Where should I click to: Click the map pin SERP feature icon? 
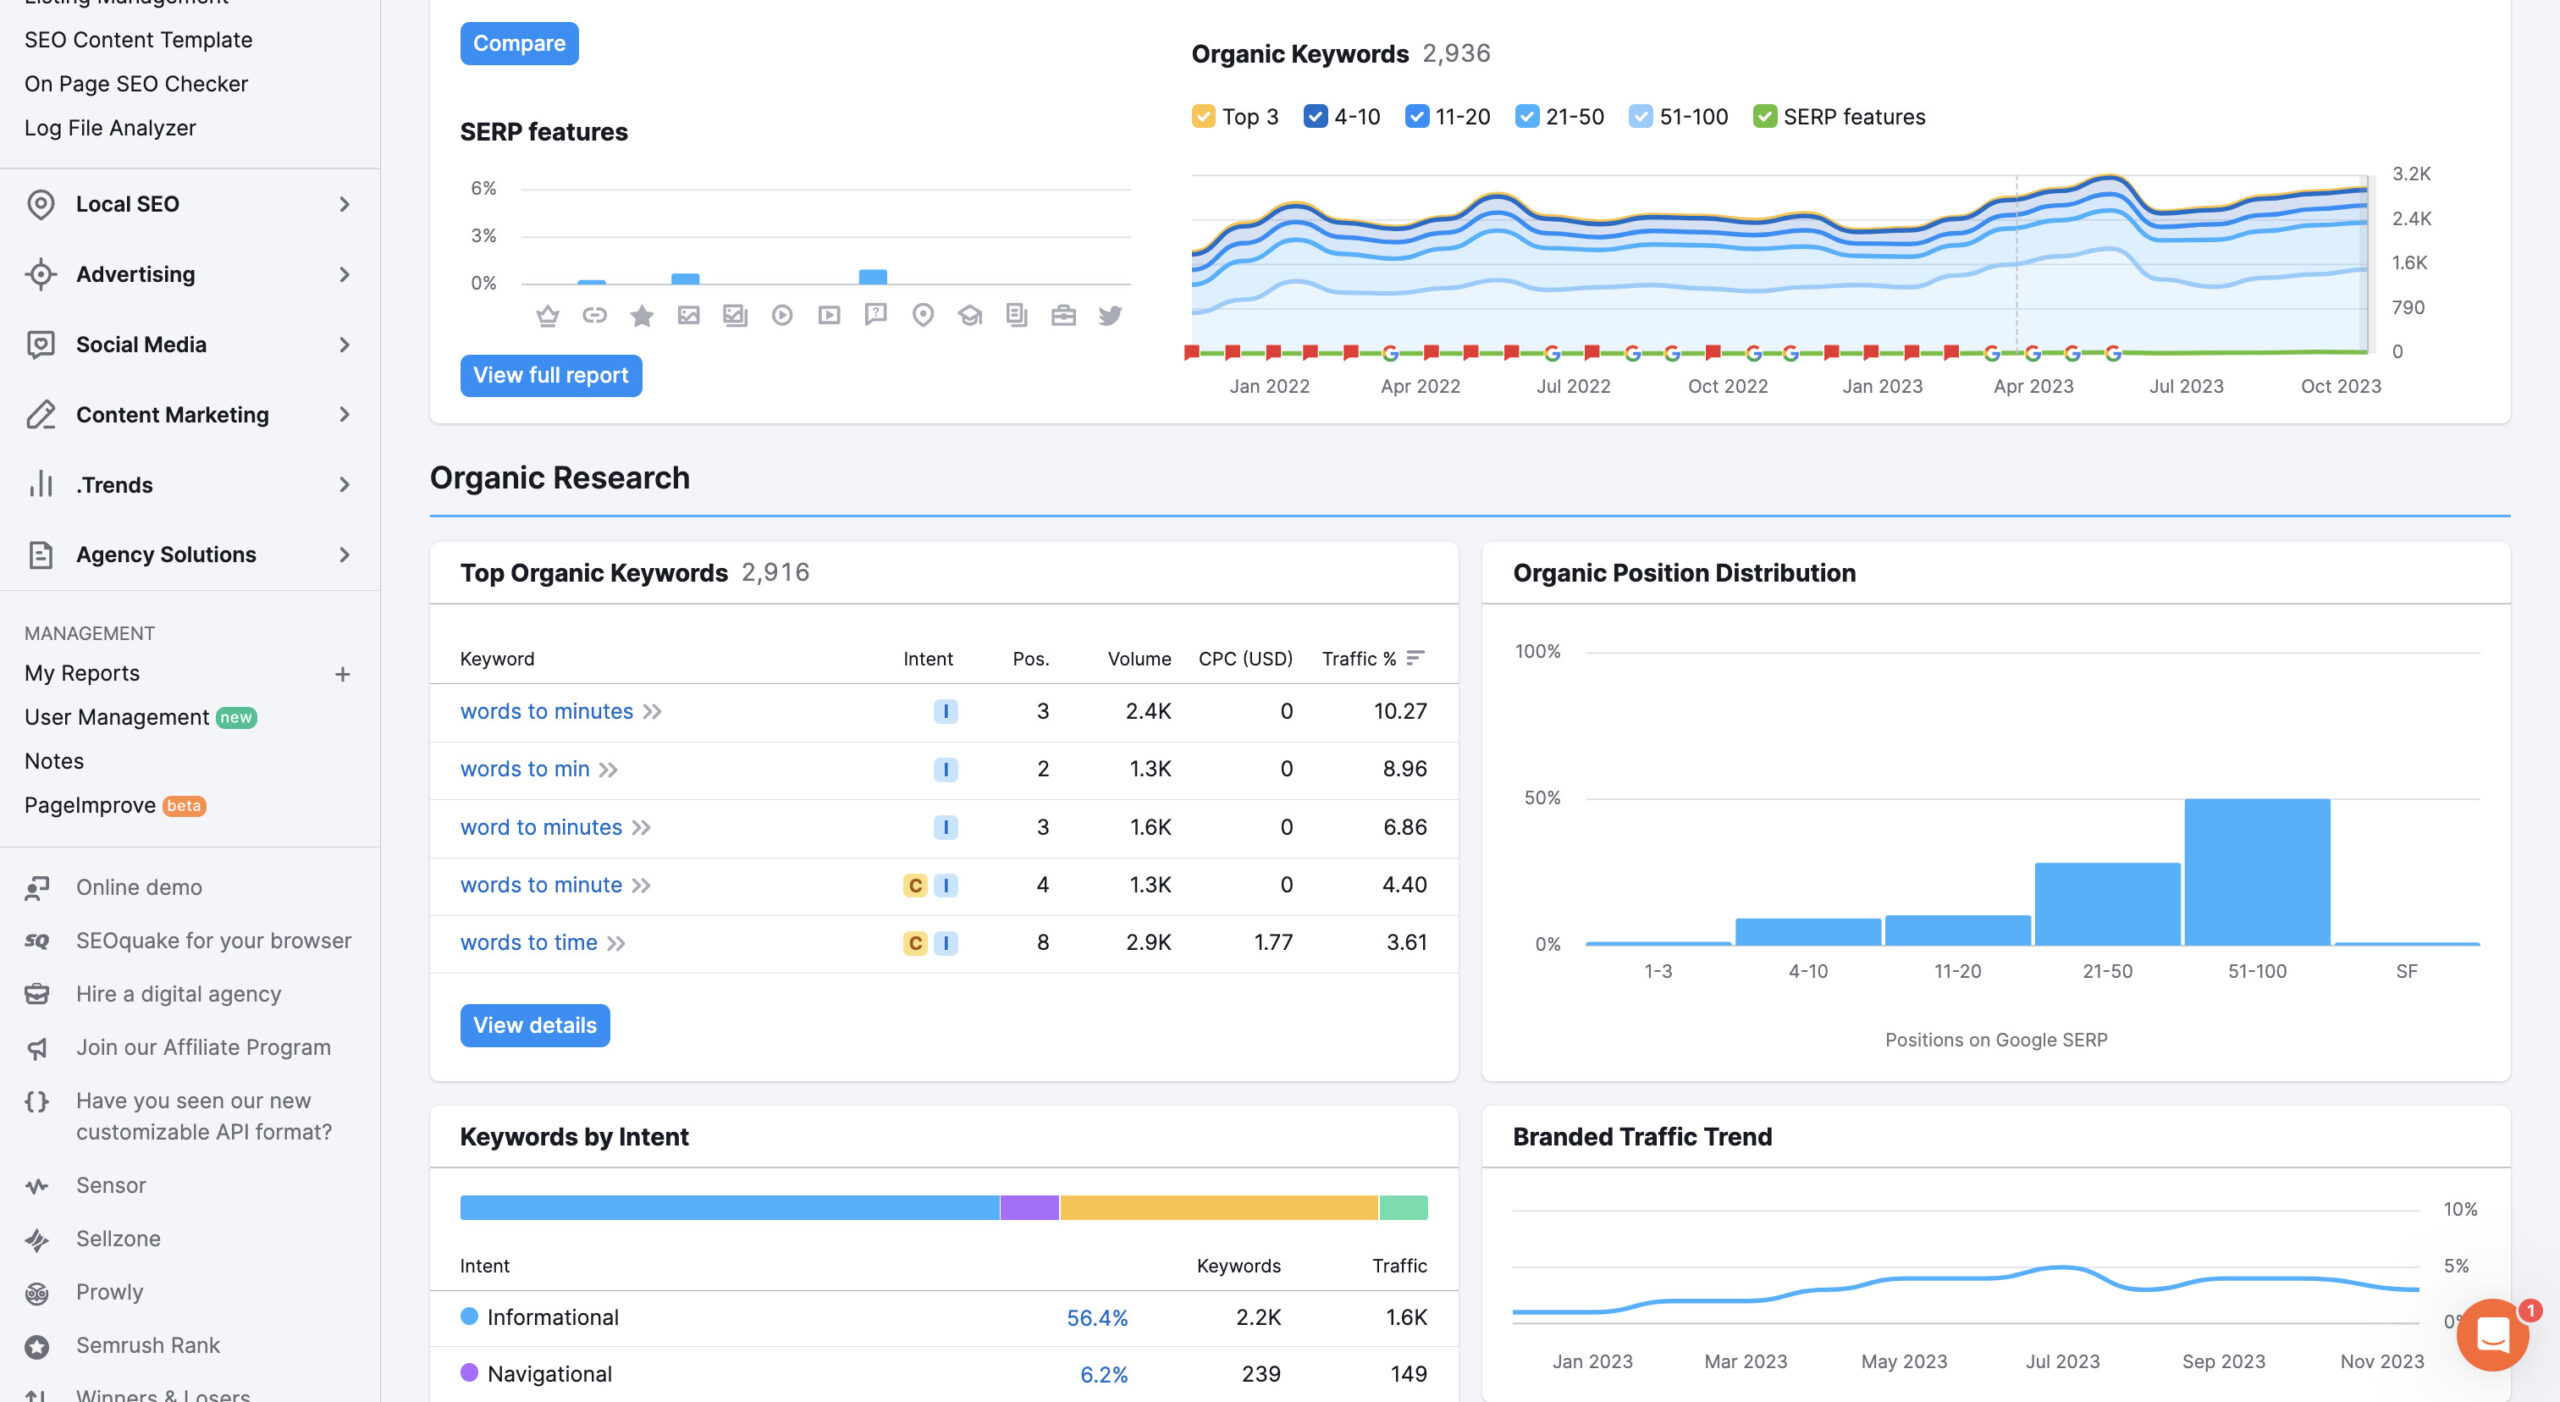(923, 316)
